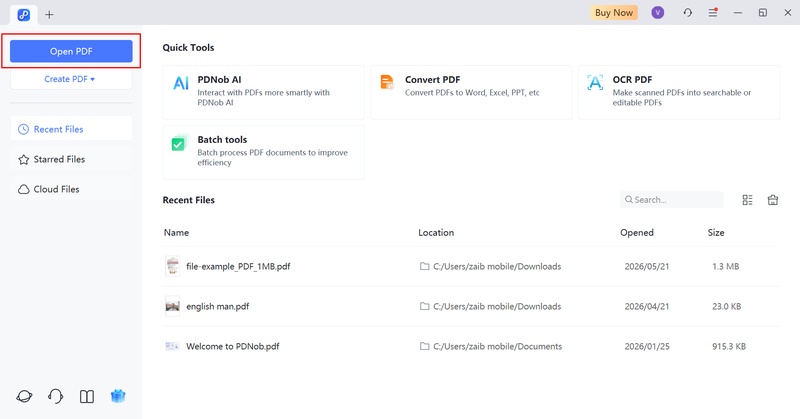Viewport: 800px width, 419px height.
Task: Open Welcome to PDNob.pdf
Action: point(233,347)
